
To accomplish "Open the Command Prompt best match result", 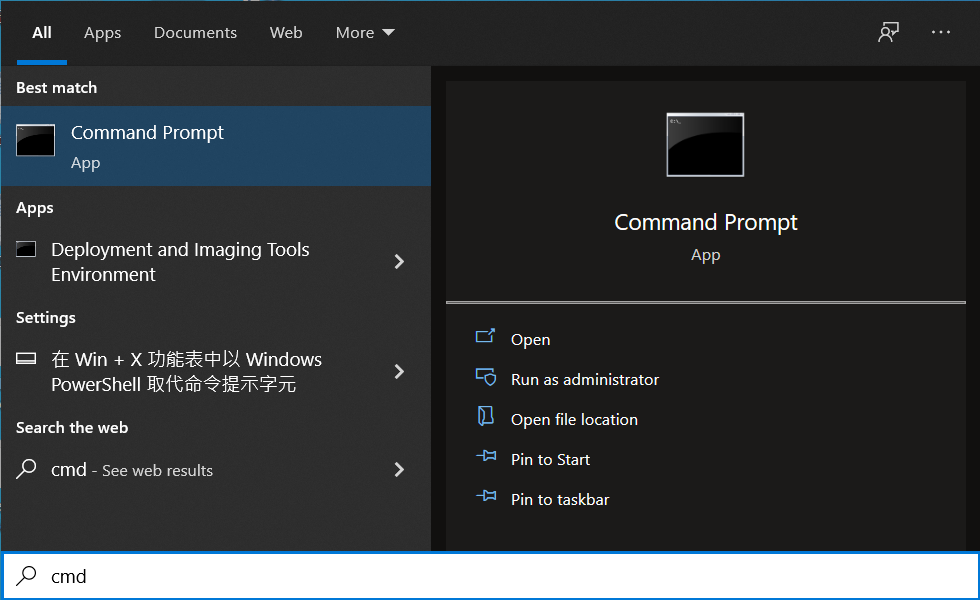I will [x=216, y=146].
